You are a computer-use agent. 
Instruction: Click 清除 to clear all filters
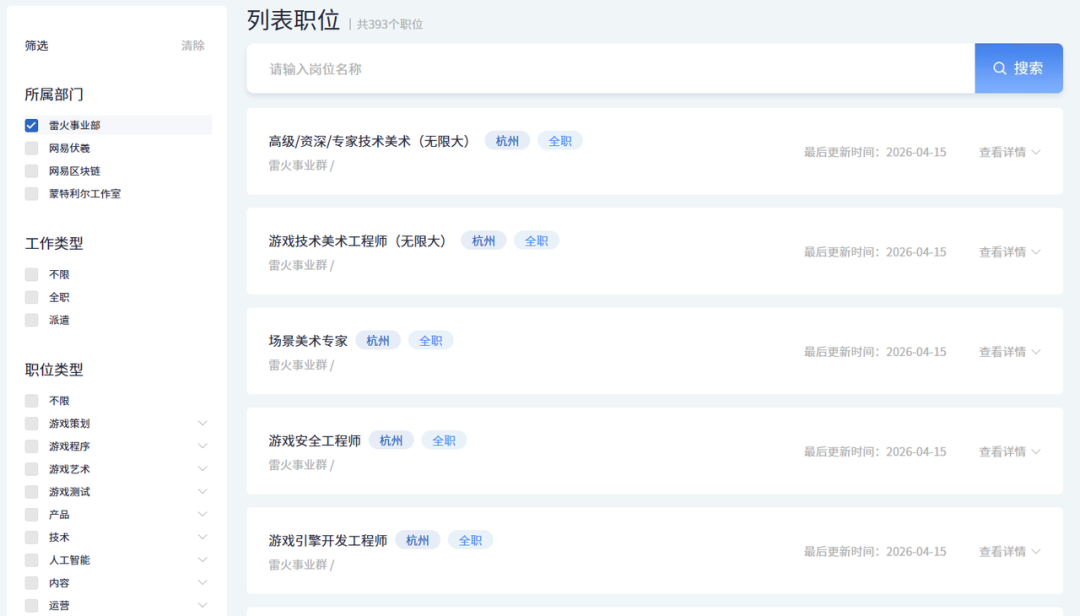coord(193,45)
